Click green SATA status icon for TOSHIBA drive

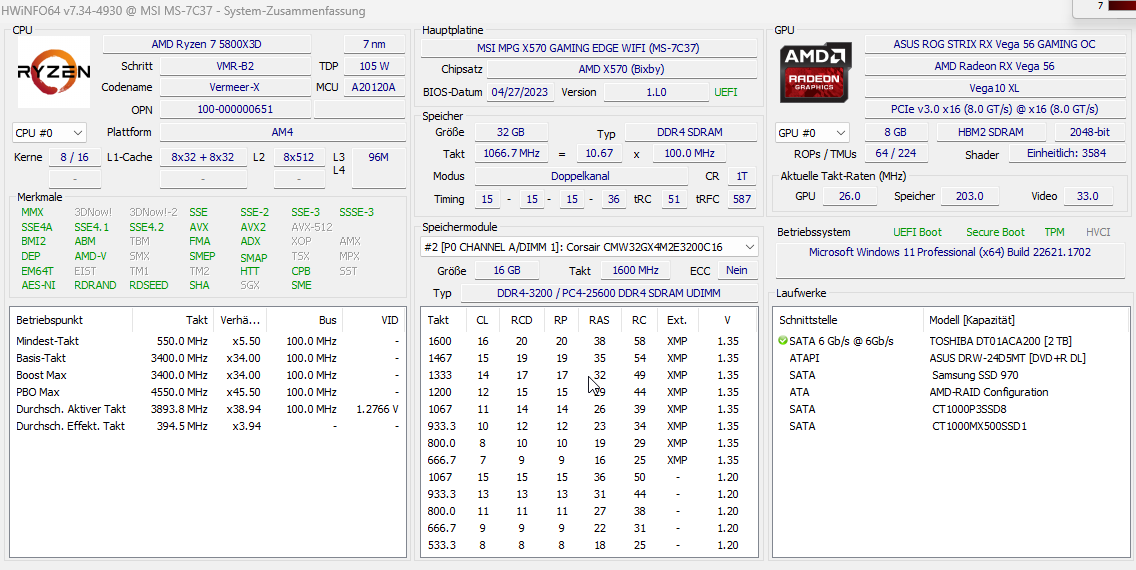click(x=782, y=340)
